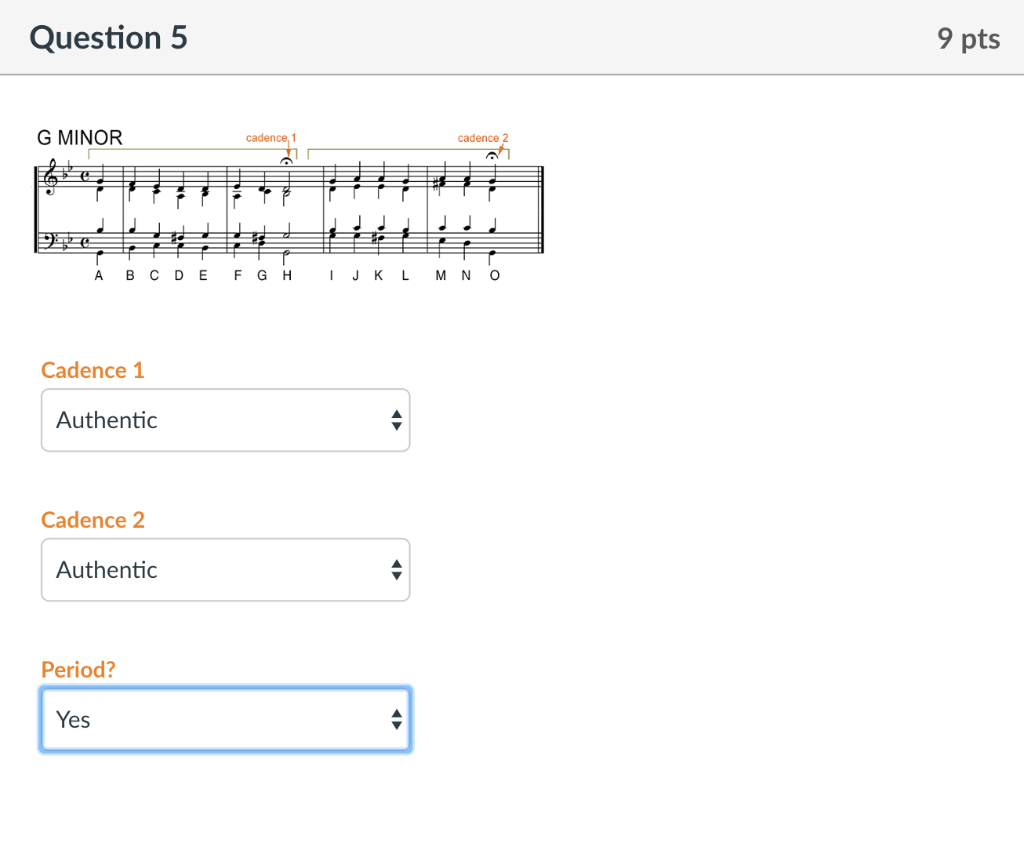
Task: Click the stepper arrows on the Period? selector
Action: pos(395,719)
